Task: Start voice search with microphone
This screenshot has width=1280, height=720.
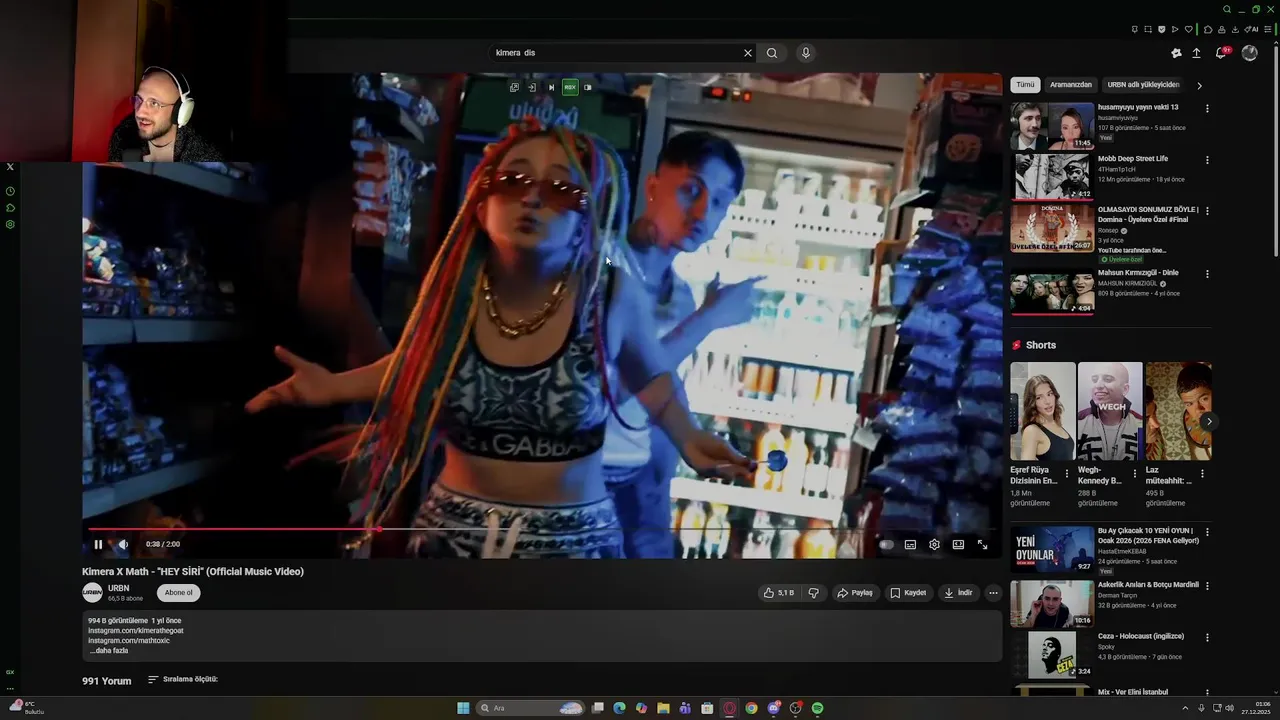Action: (805, 53)
